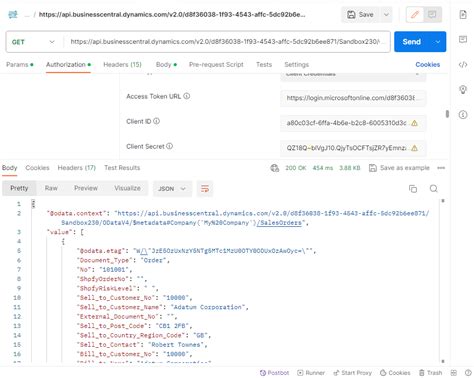
Task: Click the network globe icon beside 200 OK
Action: tap(275, 168)
